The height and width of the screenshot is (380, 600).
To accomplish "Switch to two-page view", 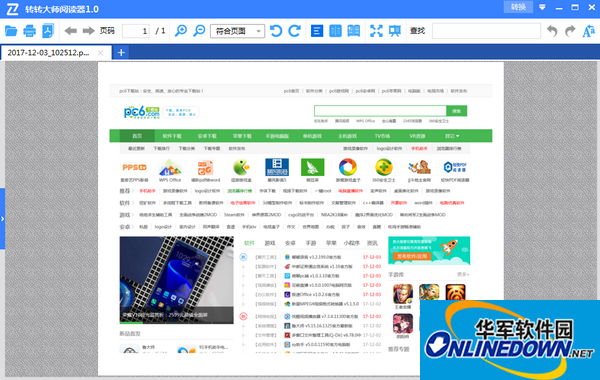I will [335, 31].
